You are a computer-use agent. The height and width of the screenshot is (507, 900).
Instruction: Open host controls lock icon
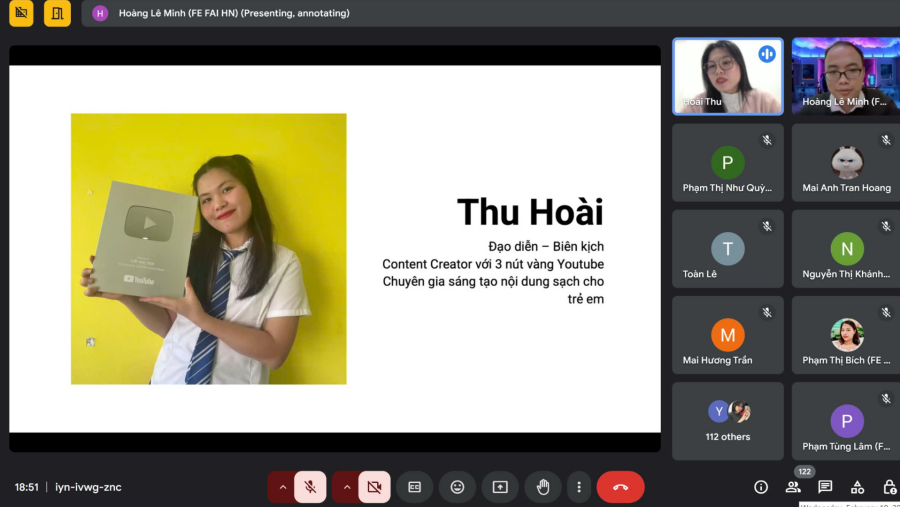coord(890,487)
